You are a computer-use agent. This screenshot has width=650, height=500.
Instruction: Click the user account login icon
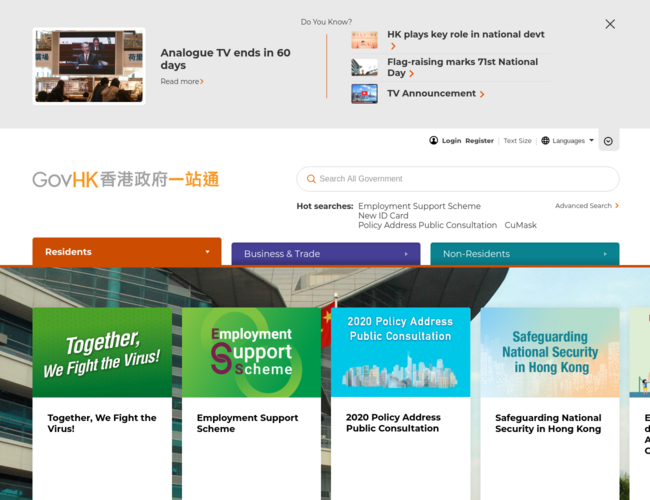434,141
